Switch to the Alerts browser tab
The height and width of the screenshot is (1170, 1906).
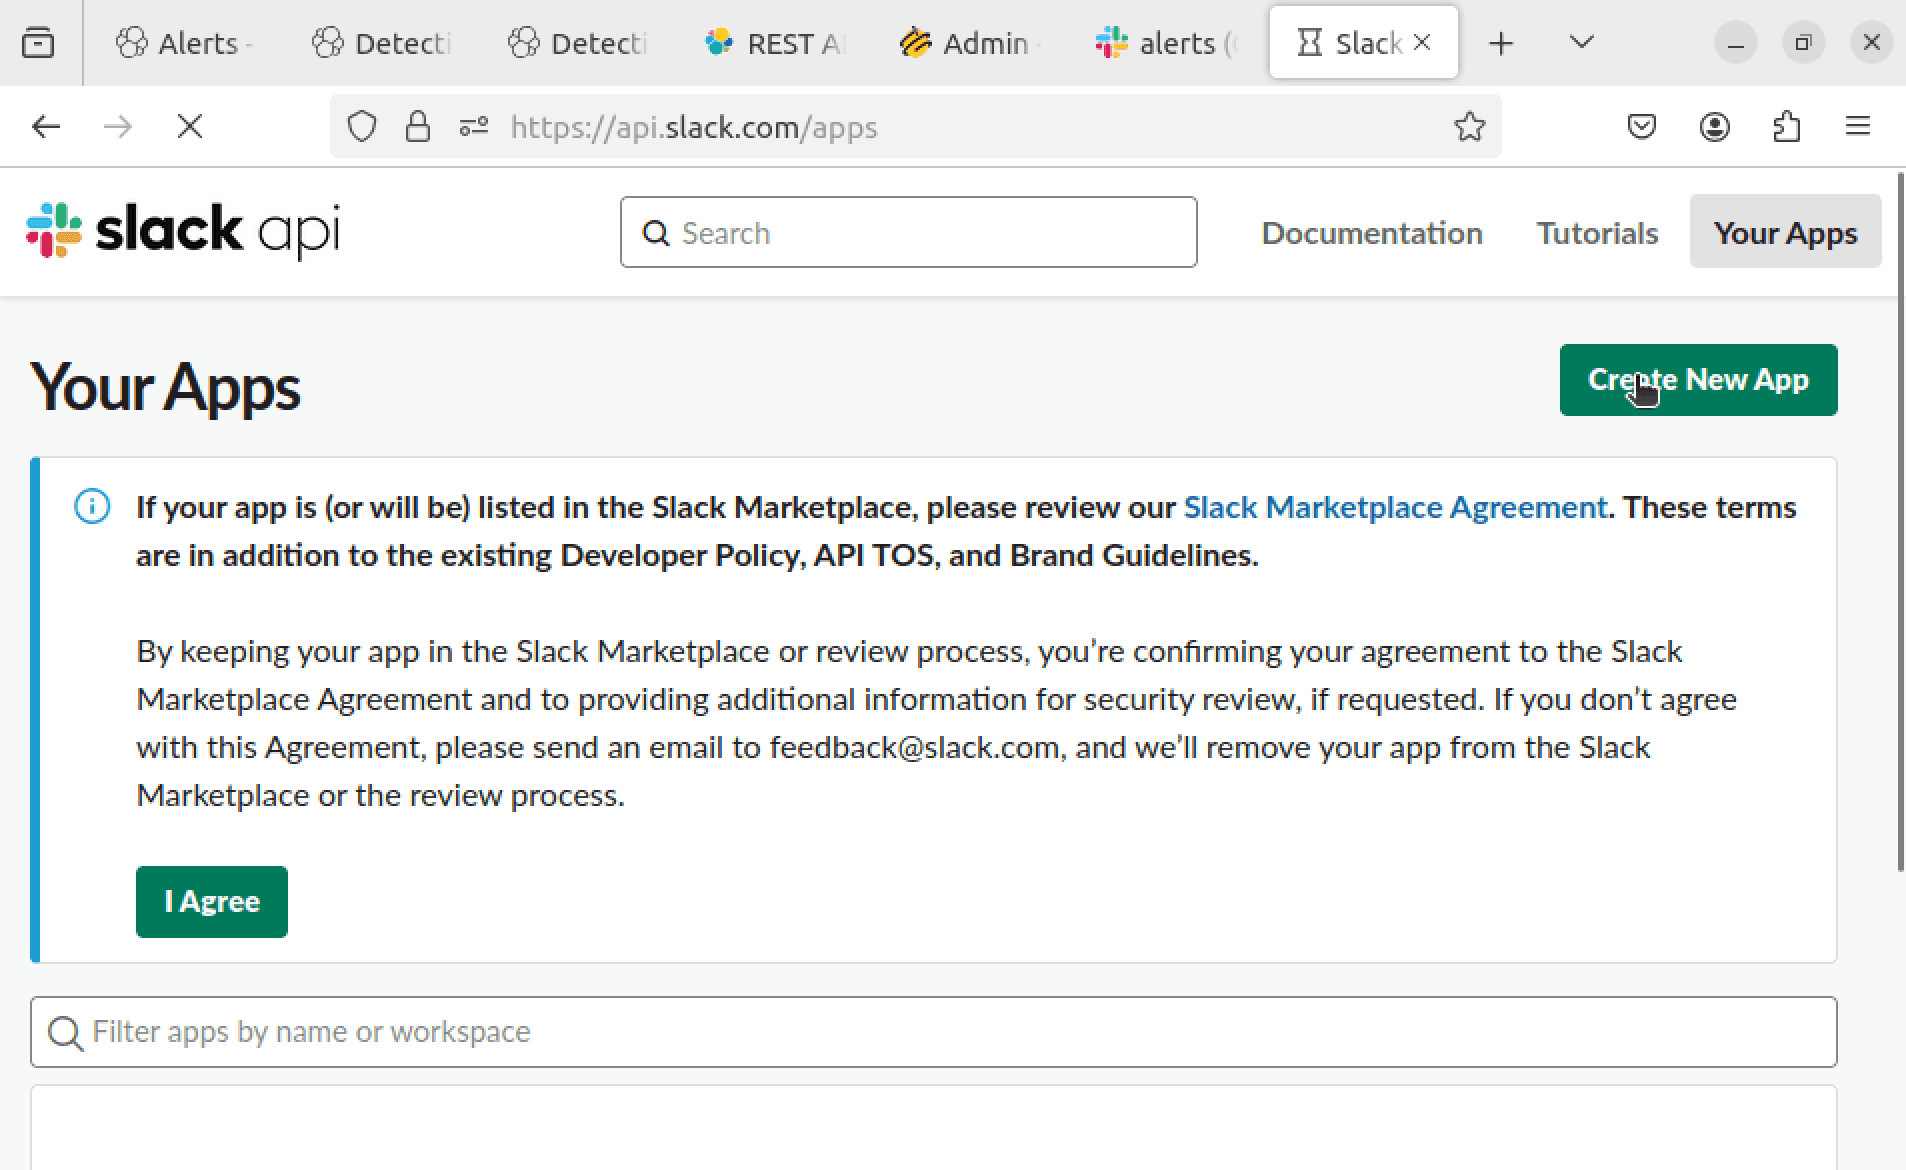coord(184,43)
